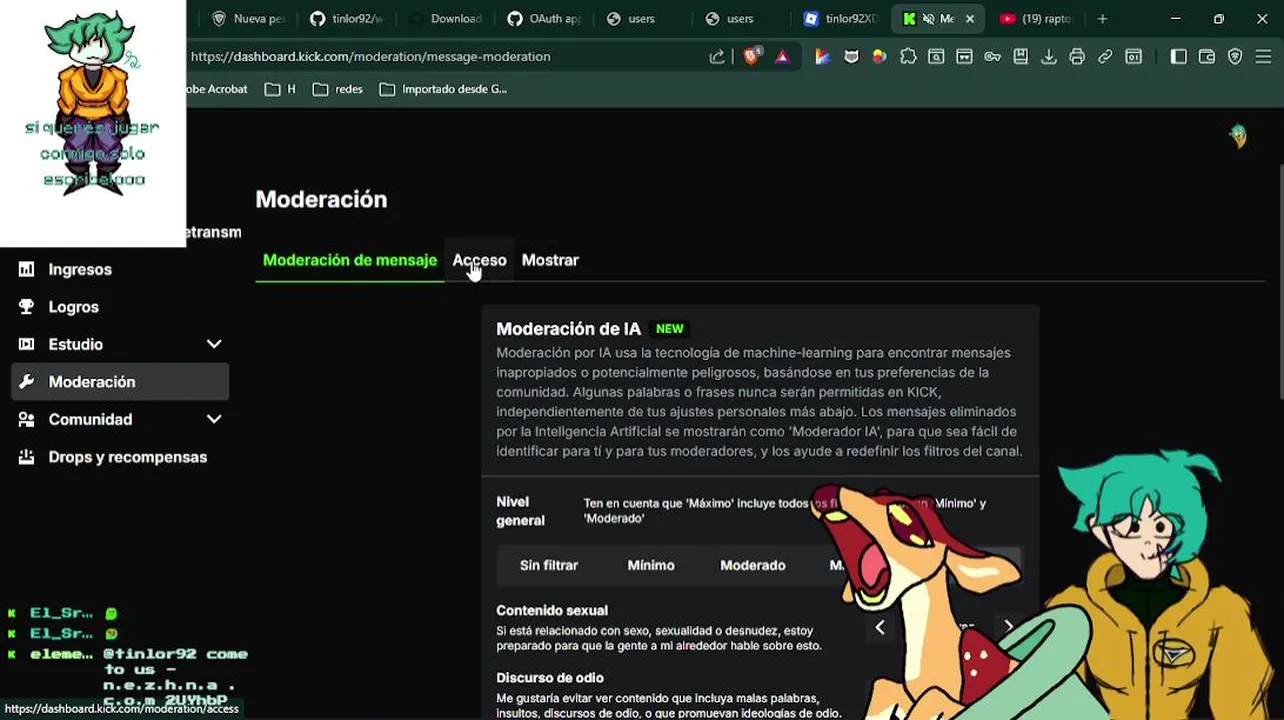1284x720 pixels.
Task: Set general level to Sin filtrar
Action: 549,565
